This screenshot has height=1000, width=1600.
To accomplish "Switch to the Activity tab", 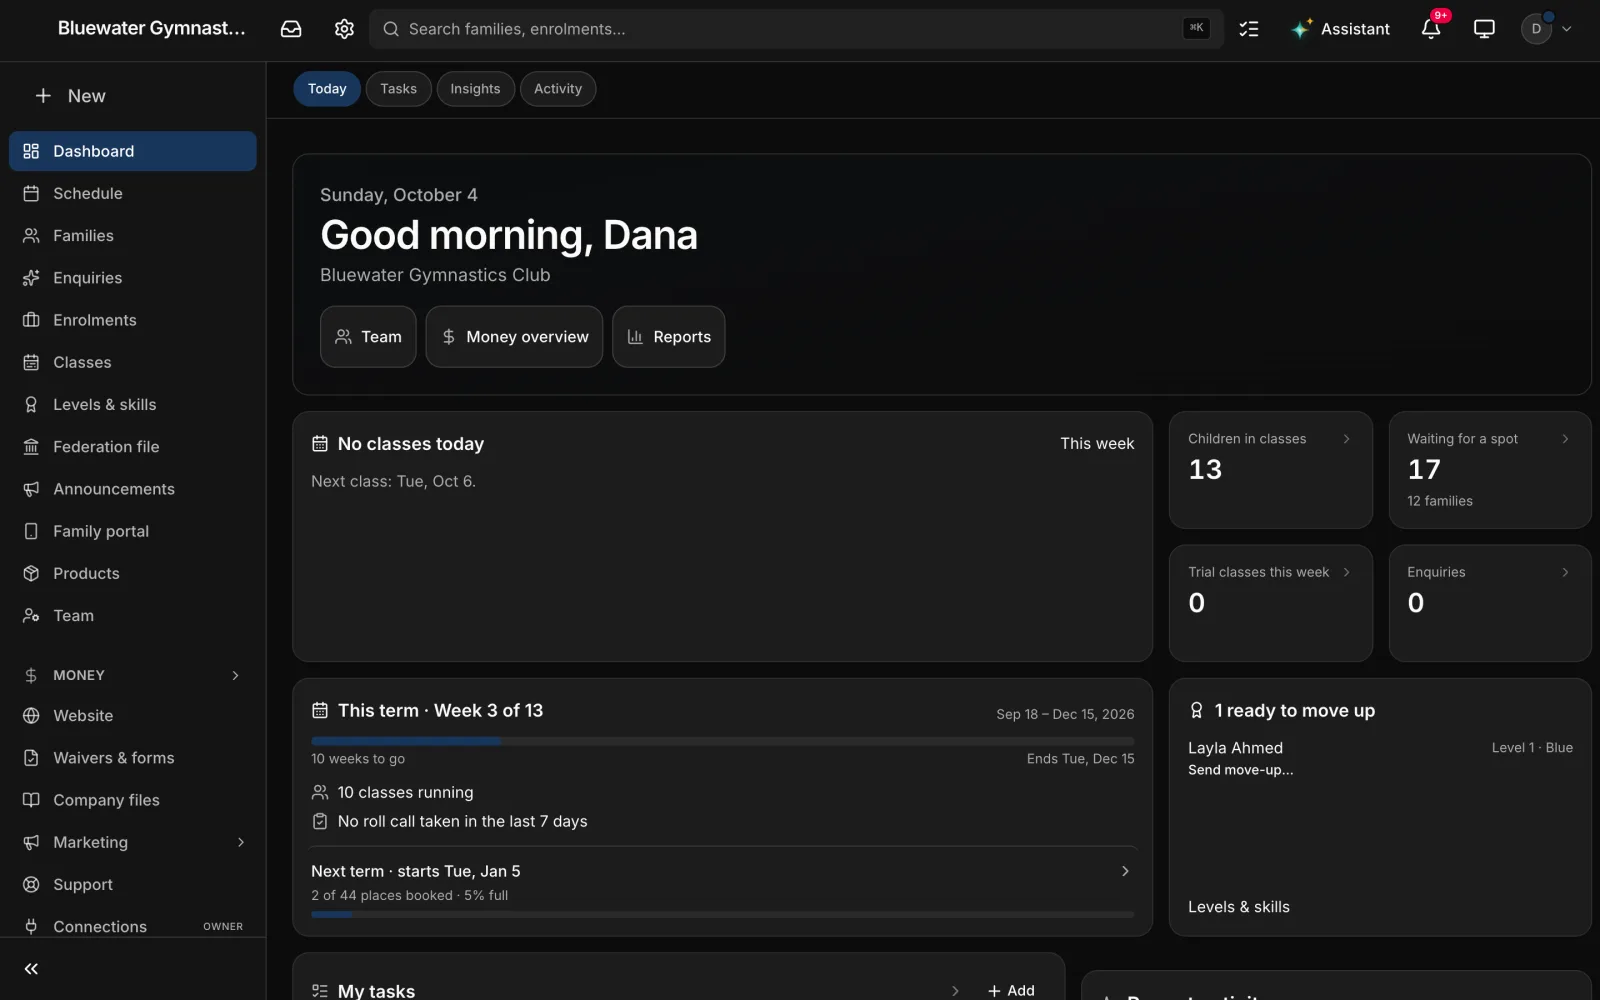I will click(558, 89).
